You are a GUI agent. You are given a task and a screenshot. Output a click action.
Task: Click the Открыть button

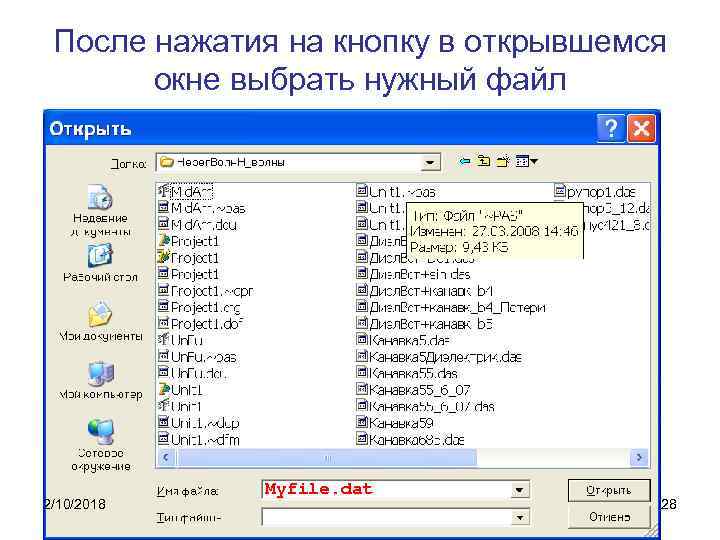pyautogui.click(x=609, y=490)
